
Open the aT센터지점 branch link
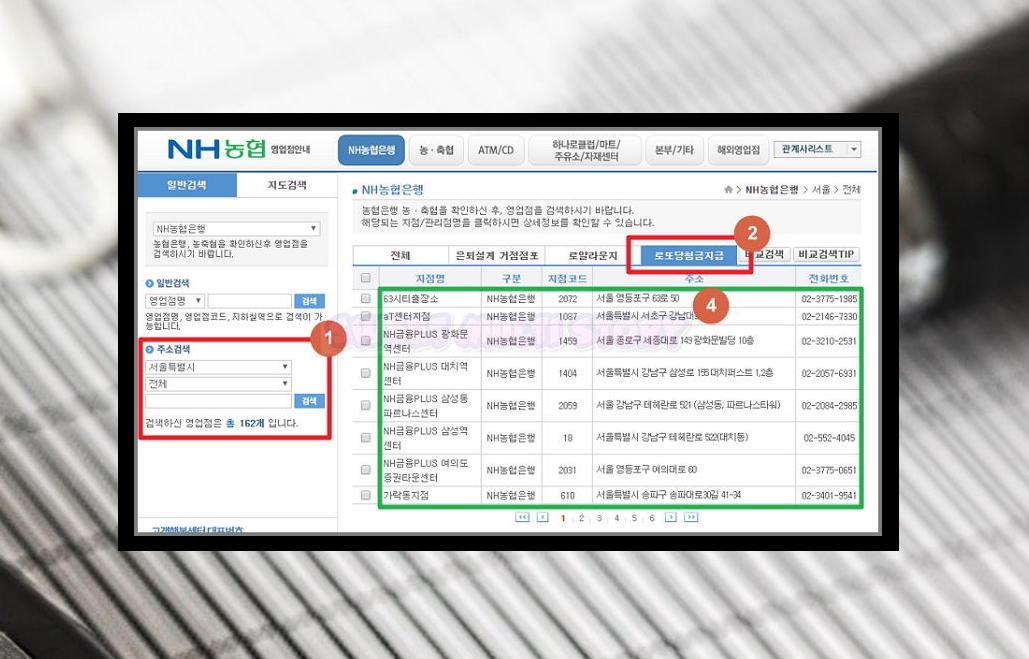tap(407, 316)
